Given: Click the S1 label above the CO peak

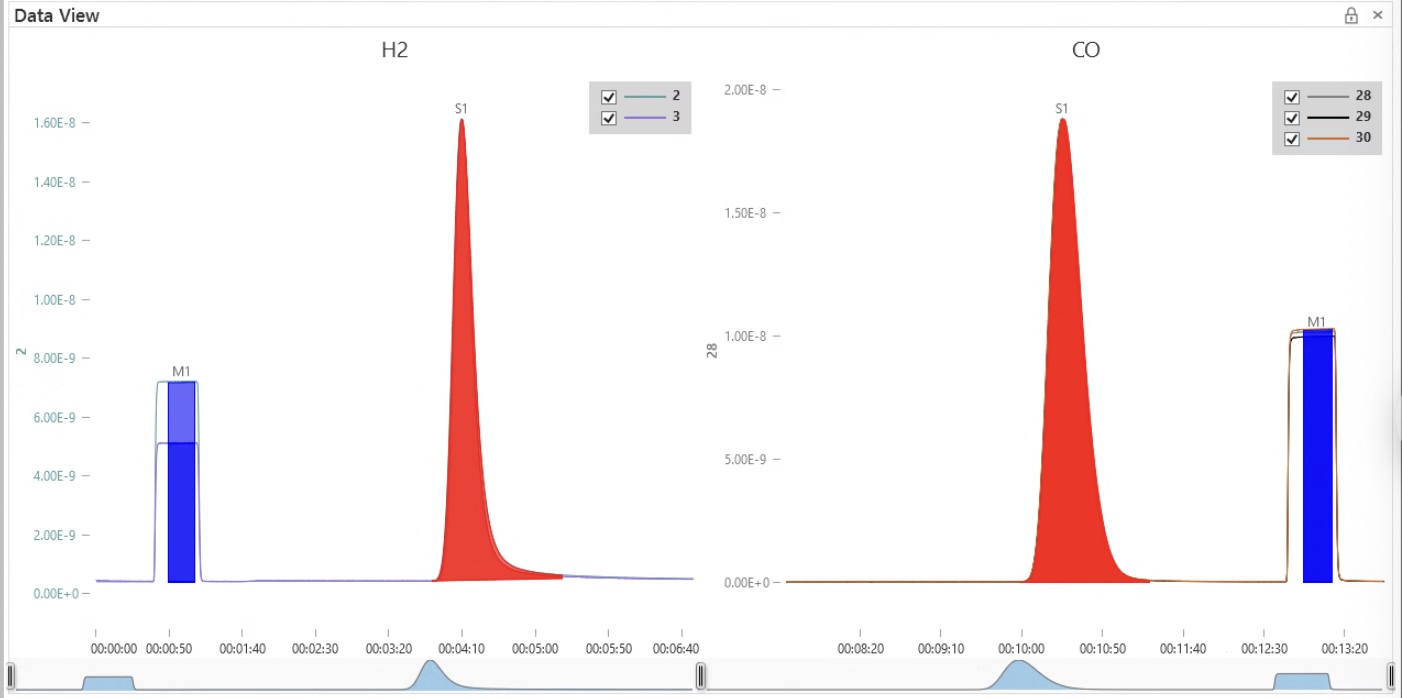Looking at the screenshot, I should click(1062, 108).
